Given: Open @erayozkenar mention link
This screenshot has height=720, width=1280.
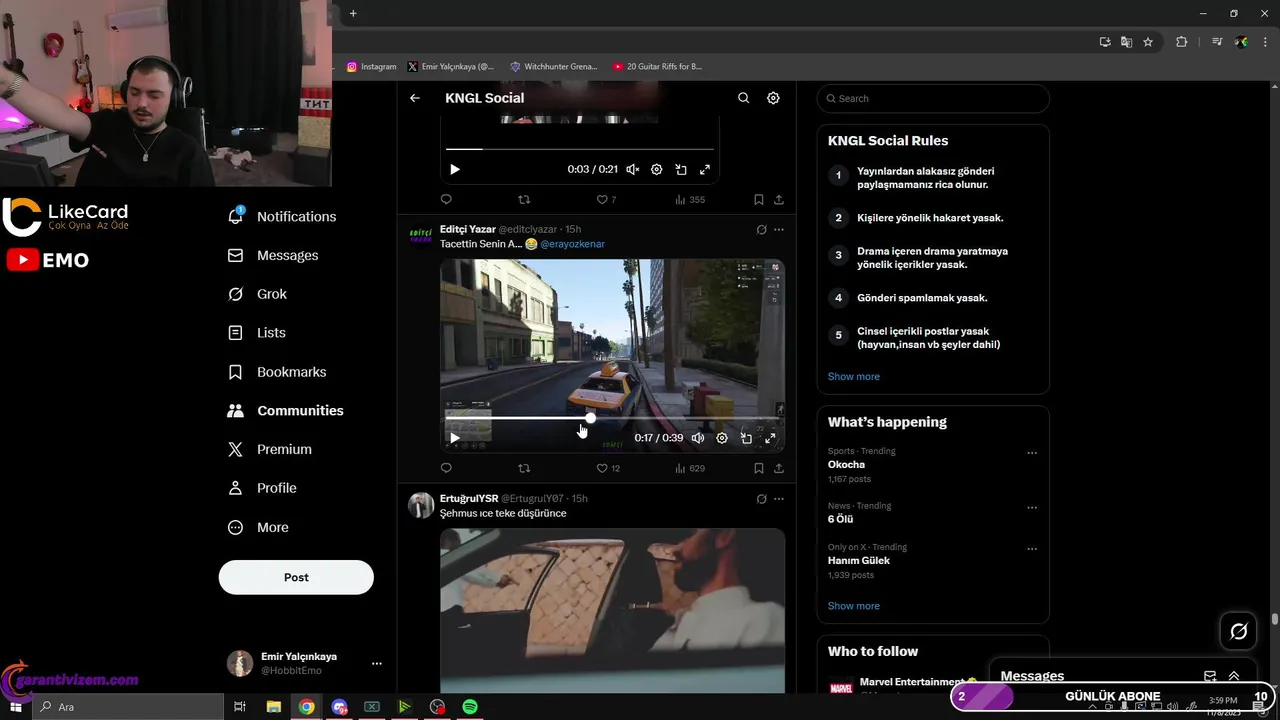Looking at the screenshot, I should point(572,244).
